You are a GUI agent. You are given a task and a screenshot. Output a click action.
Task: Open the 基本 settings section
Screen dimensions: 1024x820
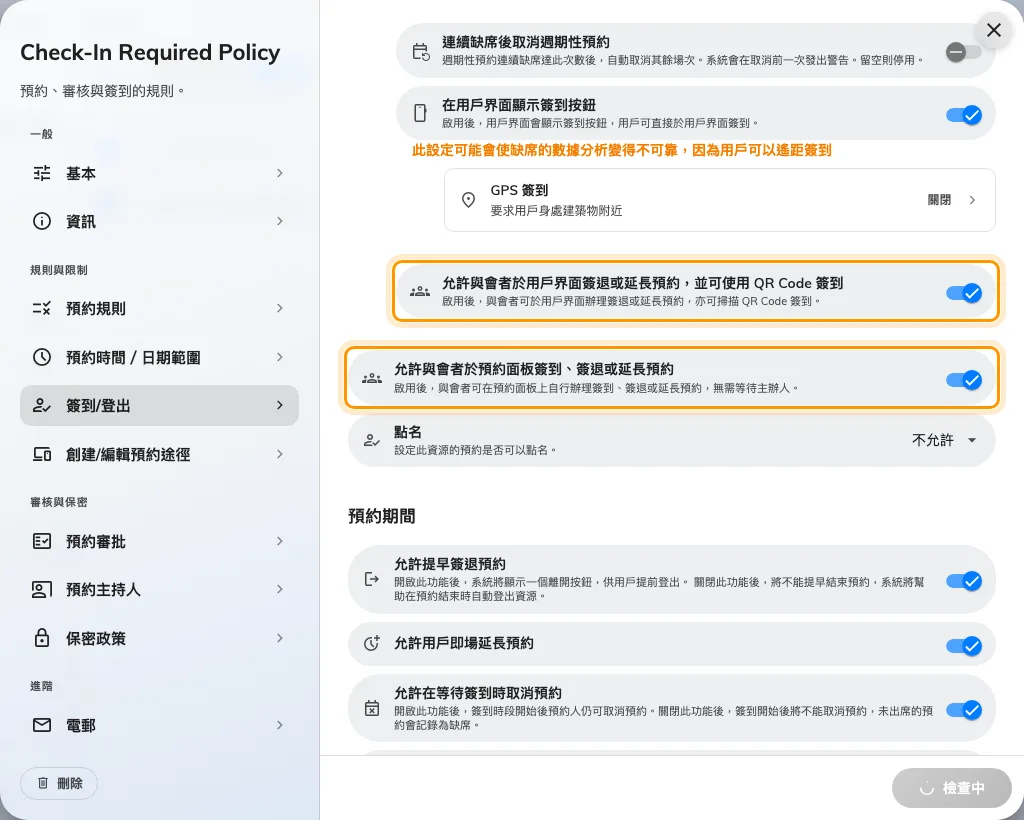click(159, 173)
